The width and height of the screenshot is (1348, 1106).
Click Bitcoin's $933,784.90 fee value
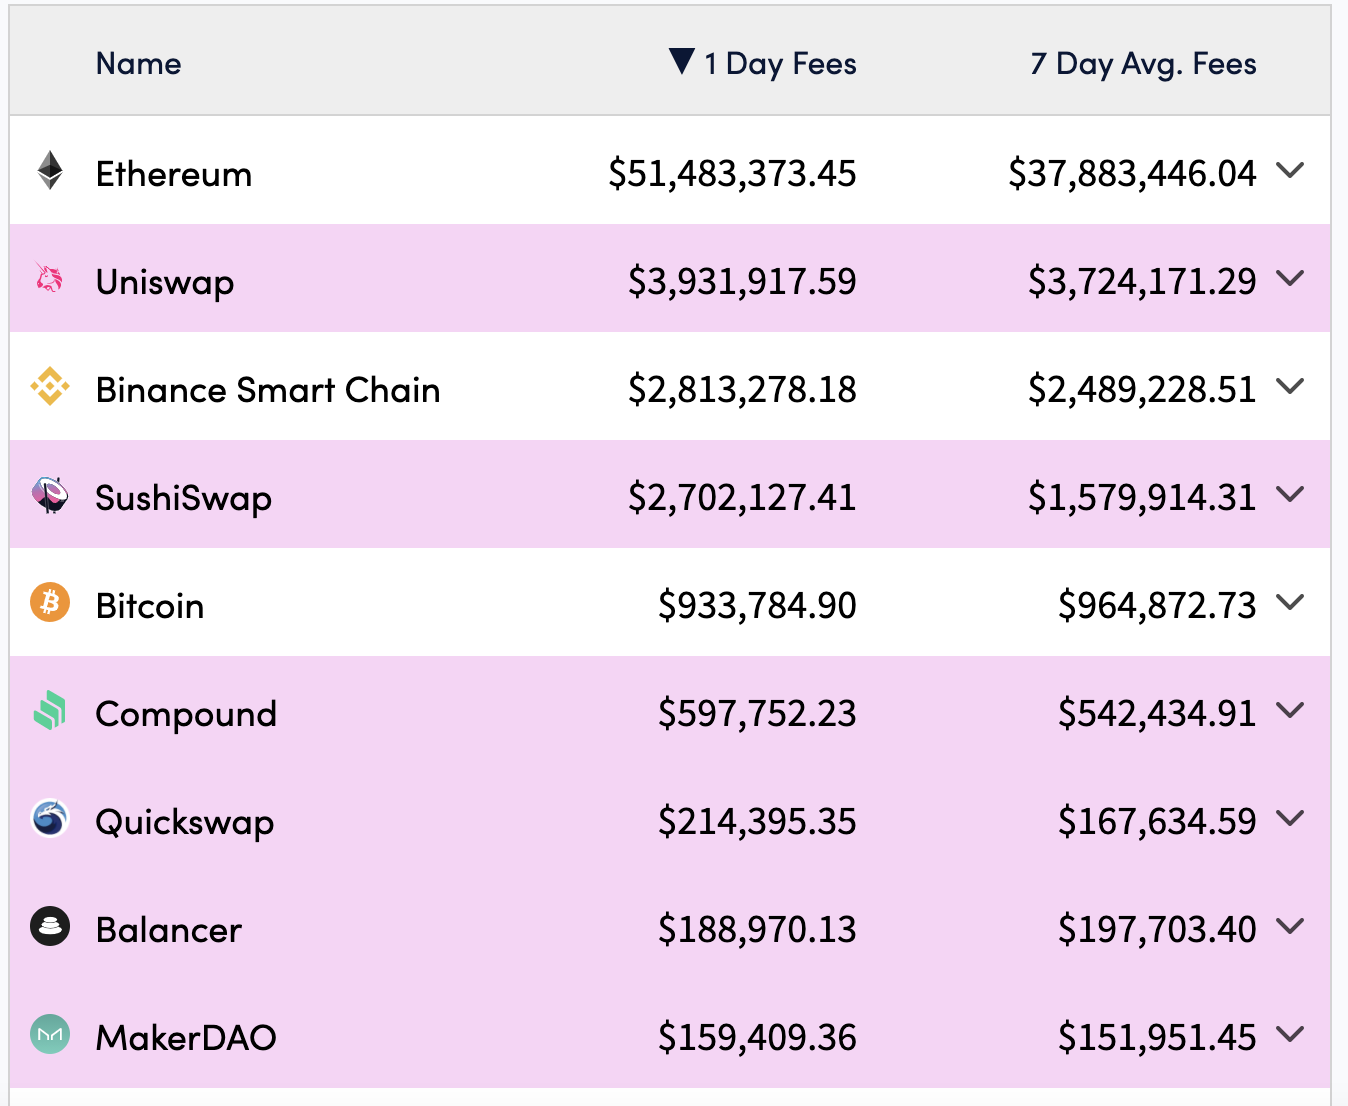[x=758, y=606]
